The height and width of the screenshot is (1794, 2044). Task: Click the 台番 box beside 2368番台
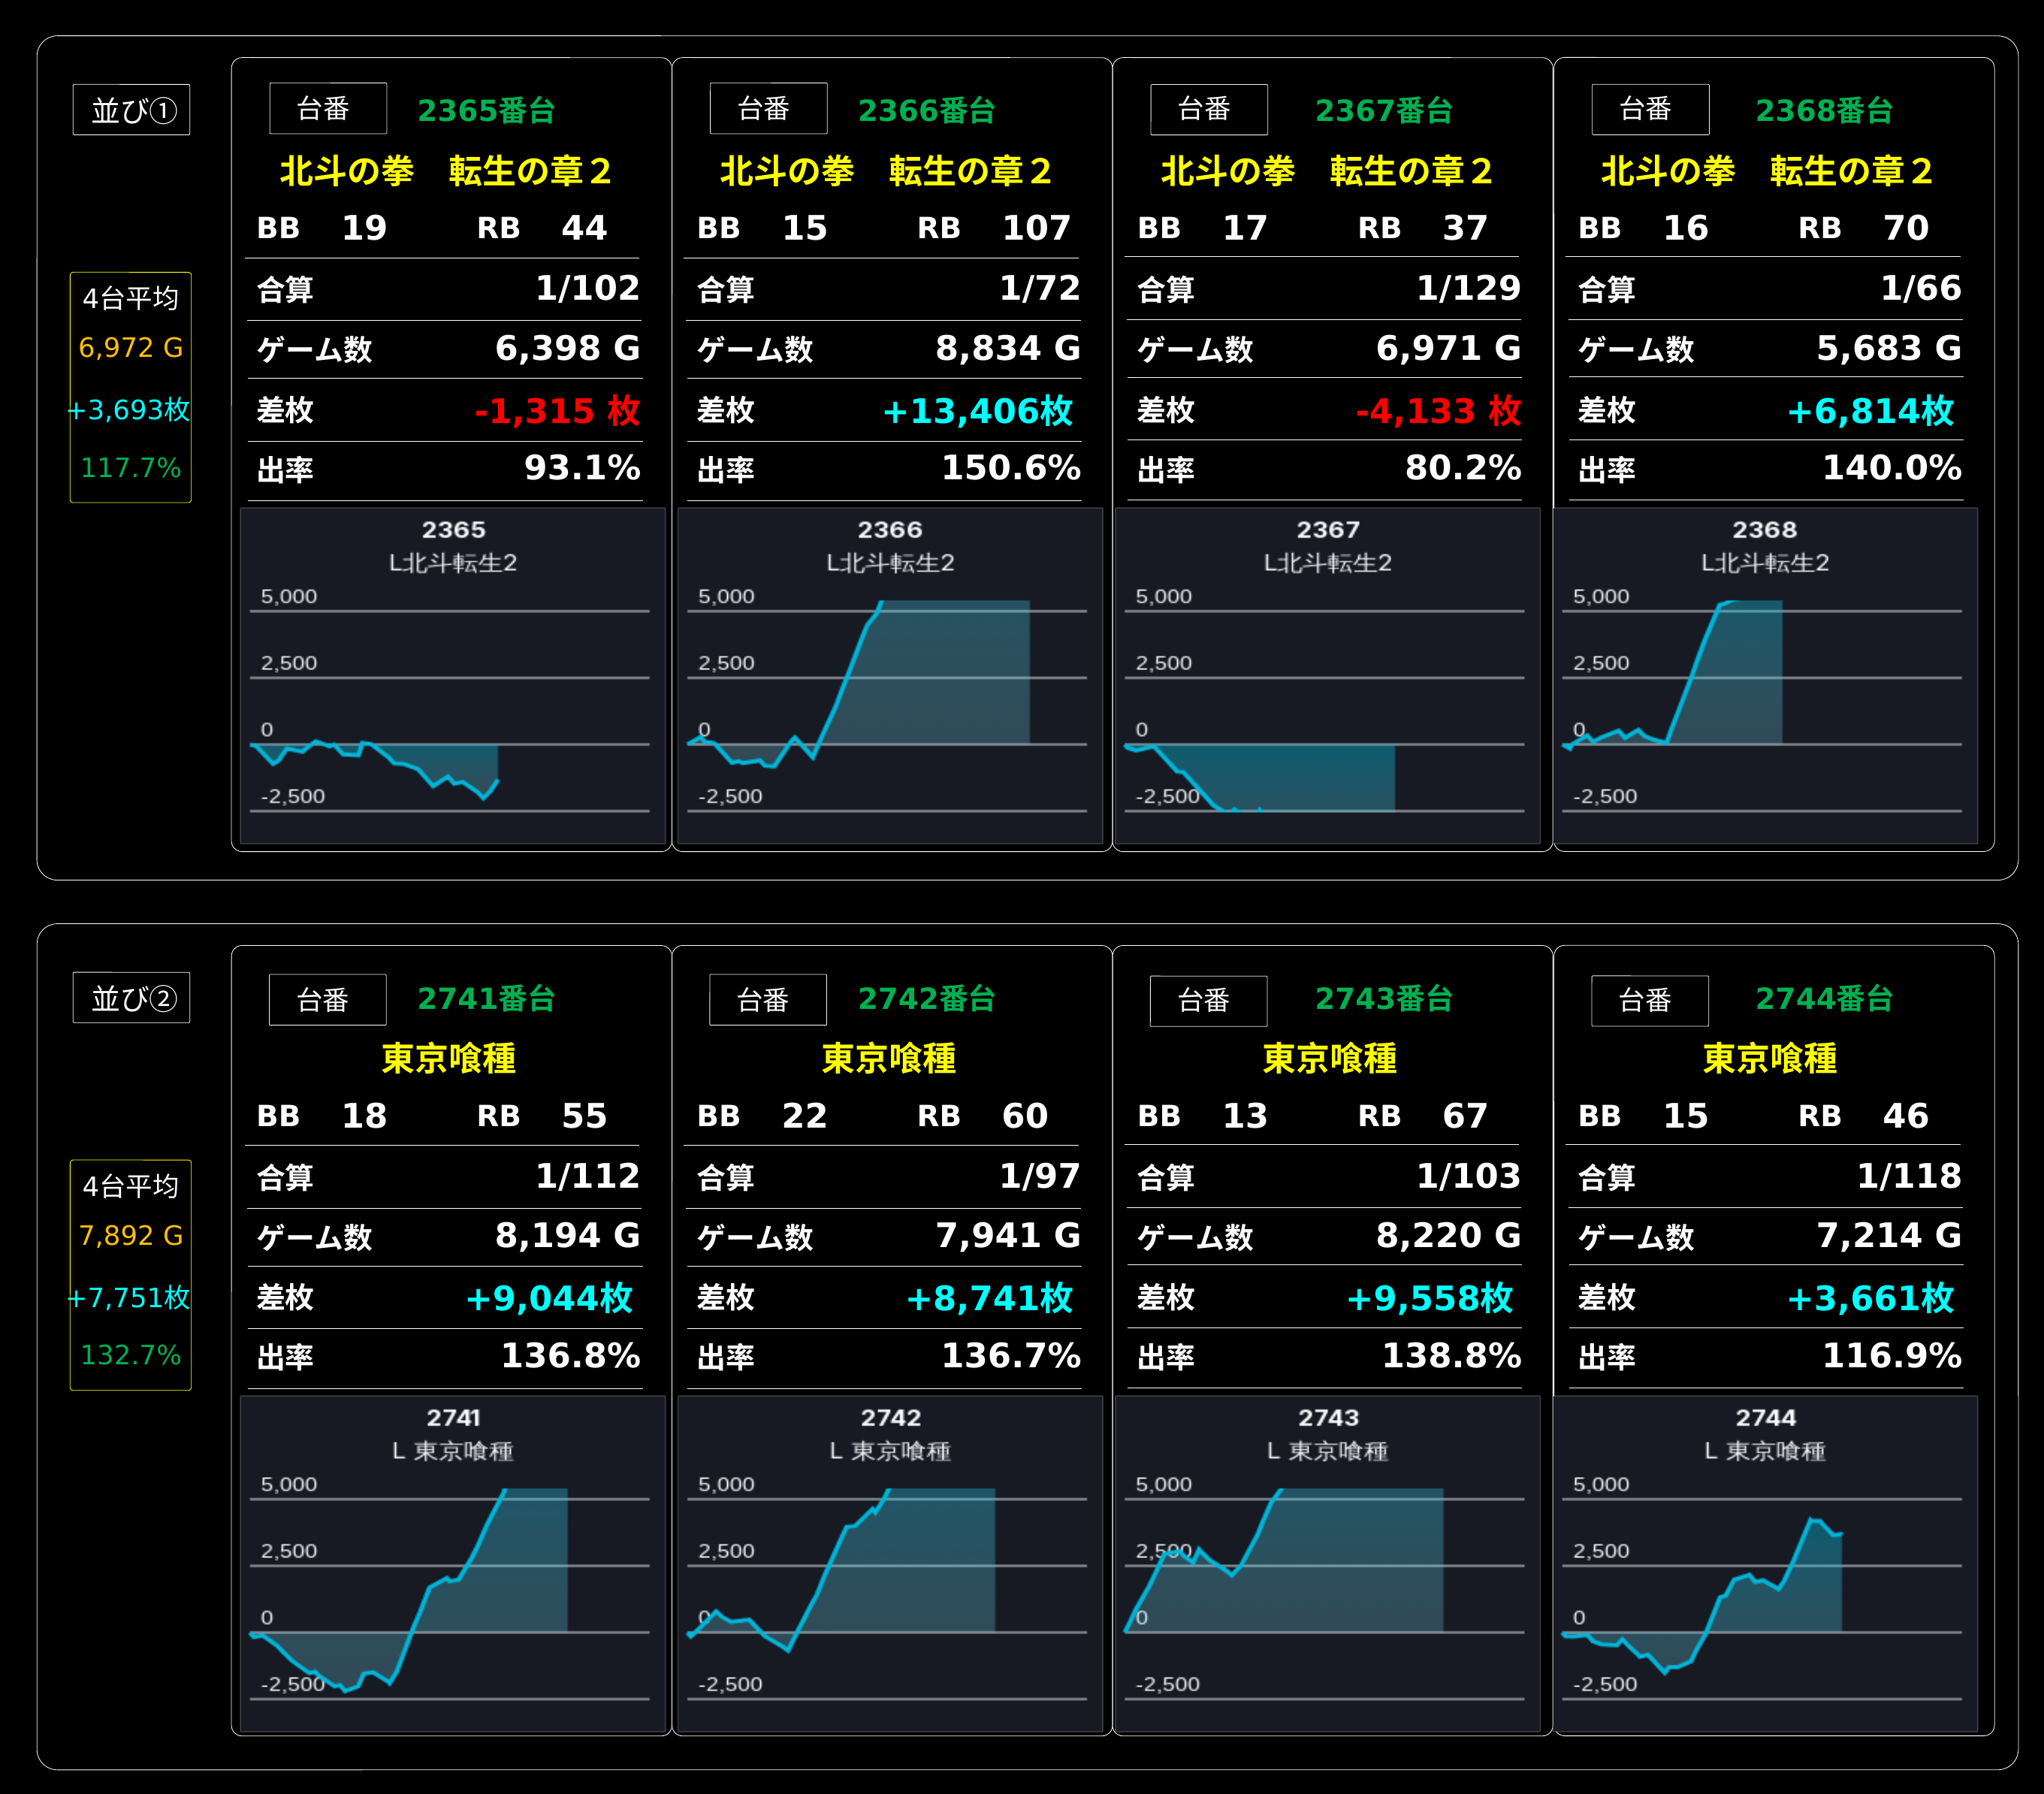point(1650,109)
